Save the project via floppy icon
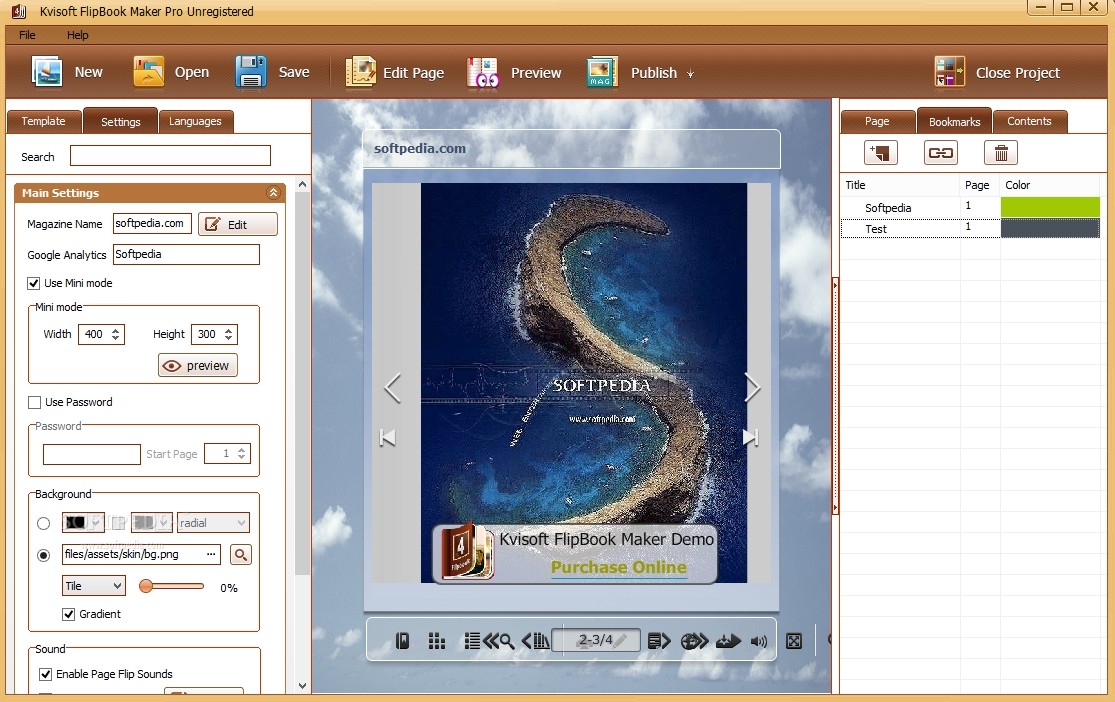This screenshot has width=1115, height=702. pyautogui.click(x=250, y=72)
